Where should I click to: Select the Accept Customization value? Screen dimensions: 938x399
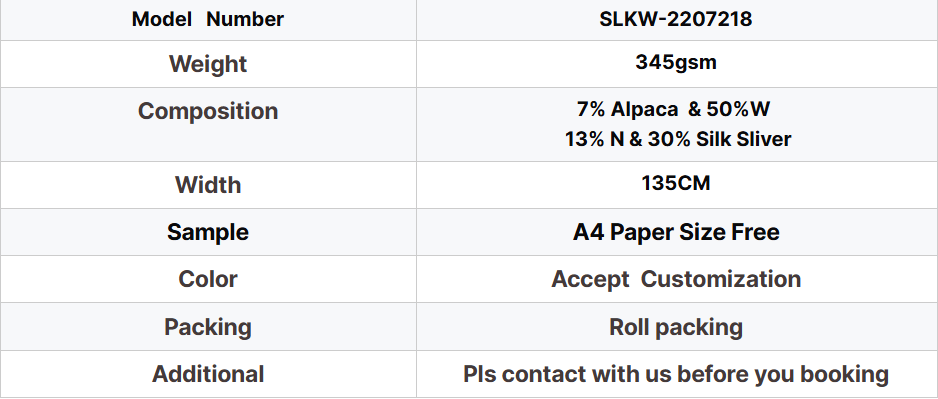pyautogui.click(x=676, y=279)
